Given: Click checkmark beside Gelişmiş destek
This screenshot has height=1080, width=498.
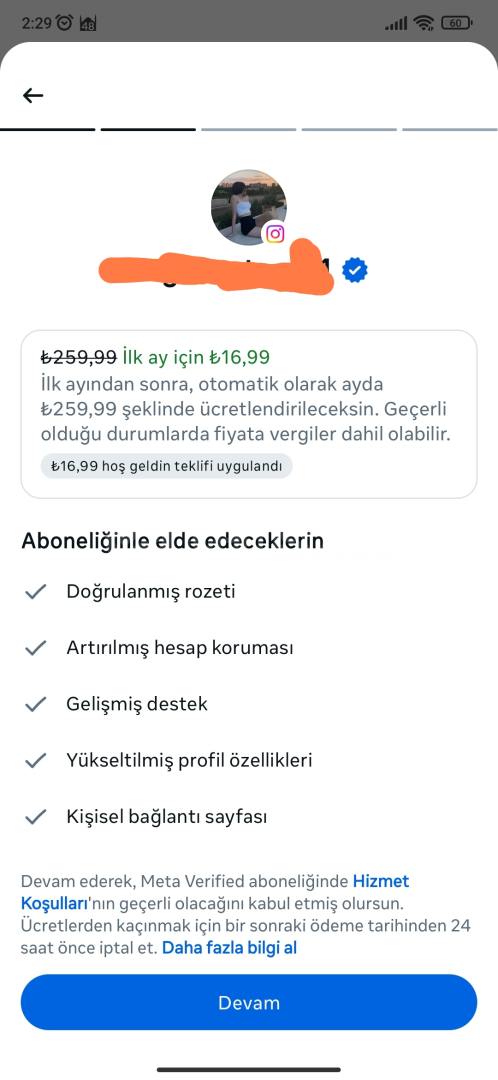Looking at the screenshot, I should pyautogui.click(x=35, y=704).
